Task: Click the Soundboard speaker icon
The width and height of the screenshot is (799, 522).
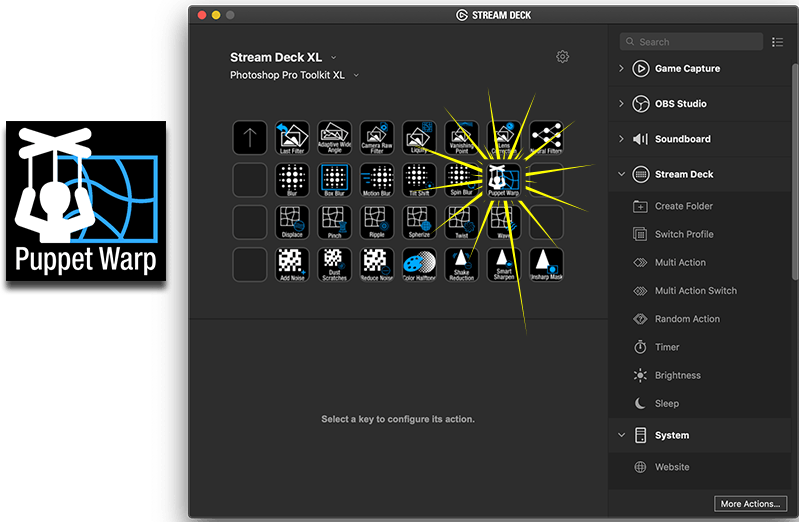Action: pyautogui.click(x=641, y=139)
